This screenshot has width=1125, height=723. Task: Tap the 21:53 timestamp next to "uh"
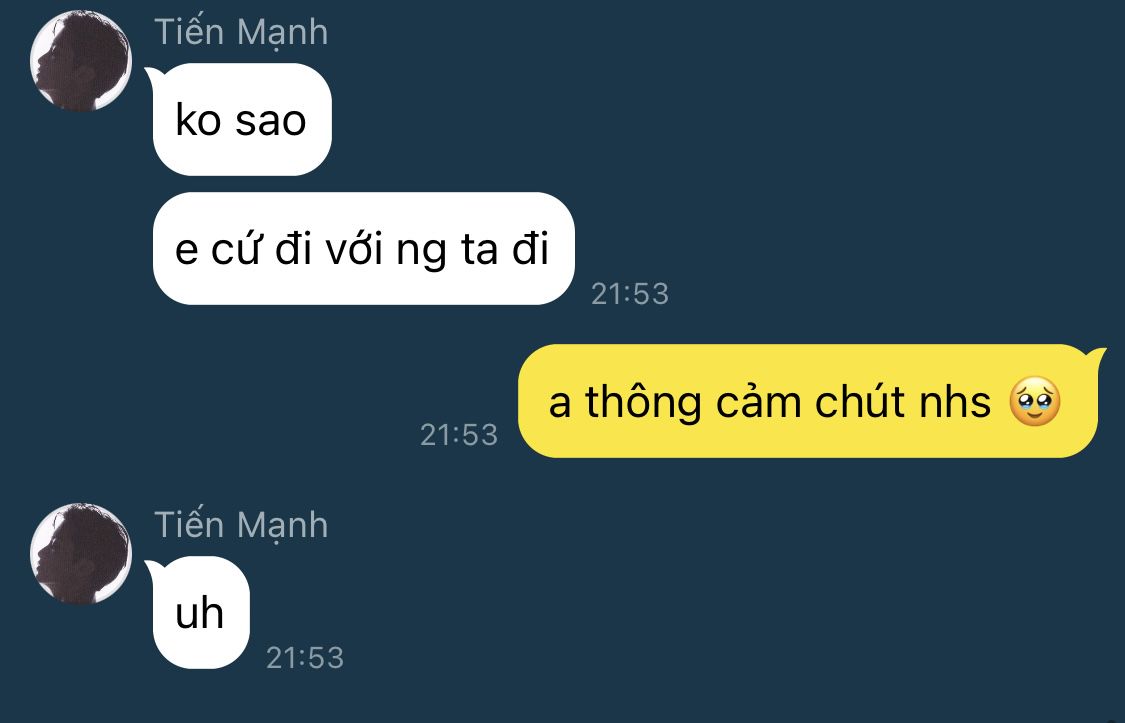pyautogui.click(x=305, y=658)
